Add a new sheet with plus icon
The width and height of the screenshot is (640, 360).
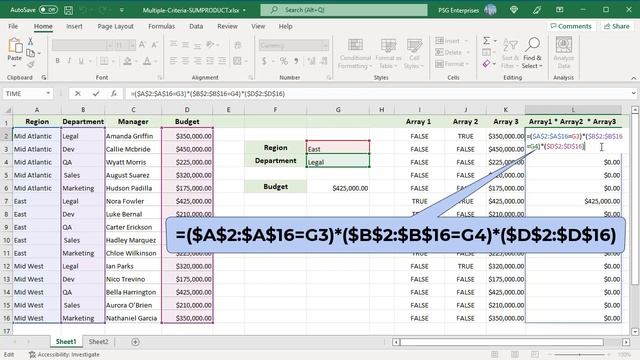[x=135, y=342]
